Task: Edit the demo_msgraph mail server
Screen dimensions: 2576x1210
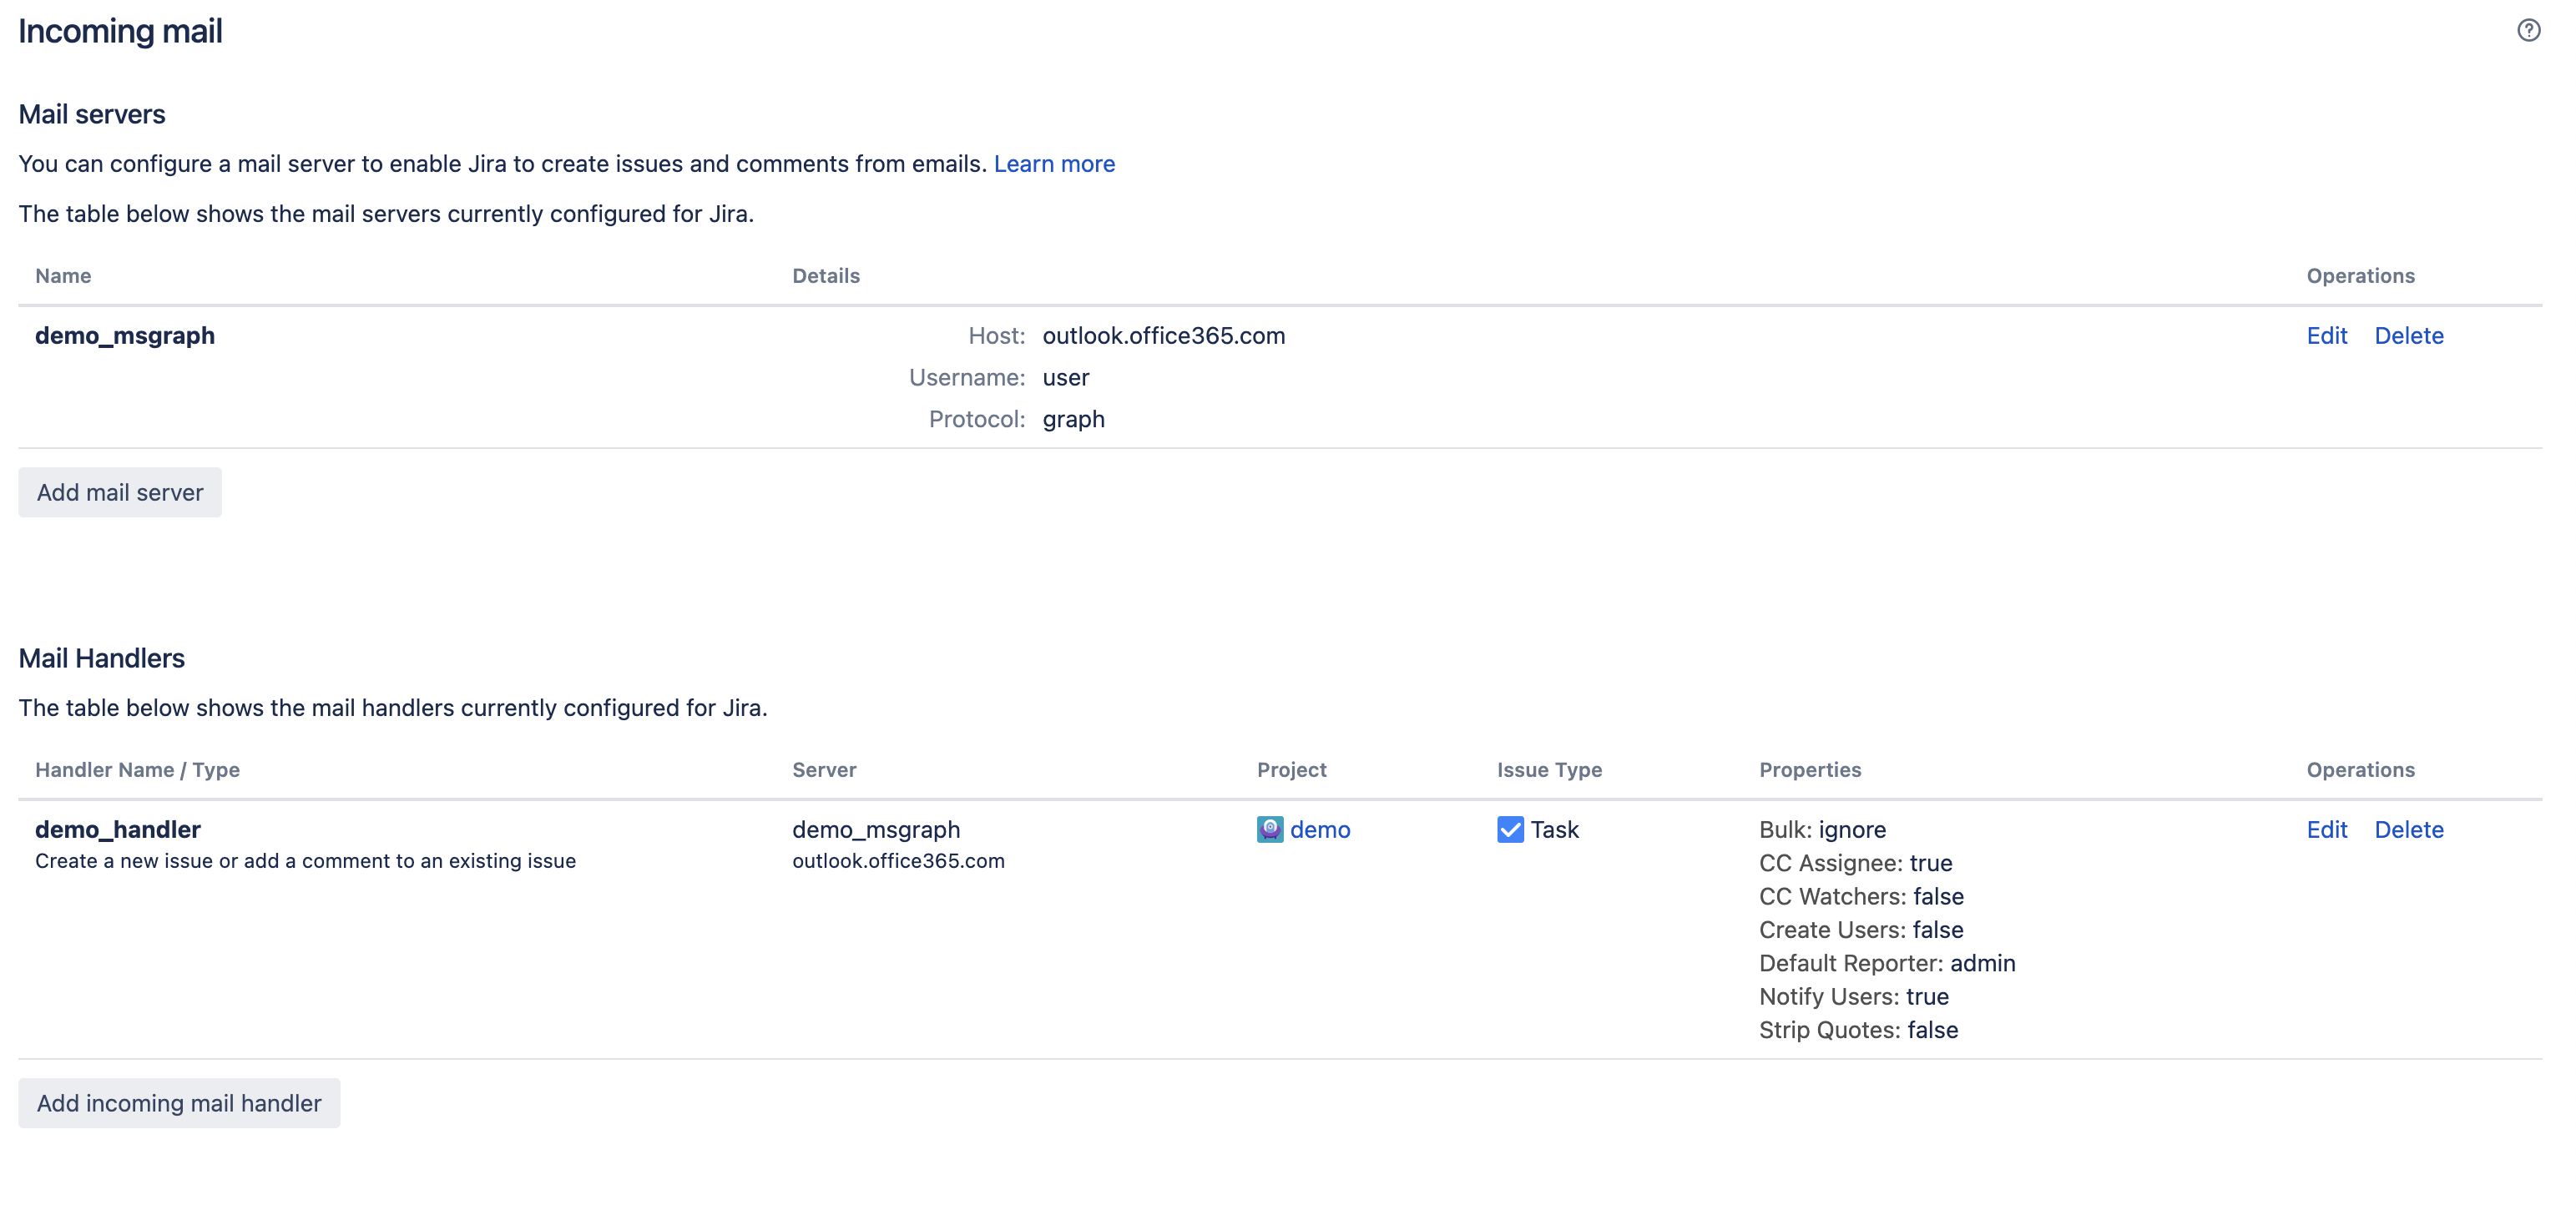Action: tap(2326, 335)
